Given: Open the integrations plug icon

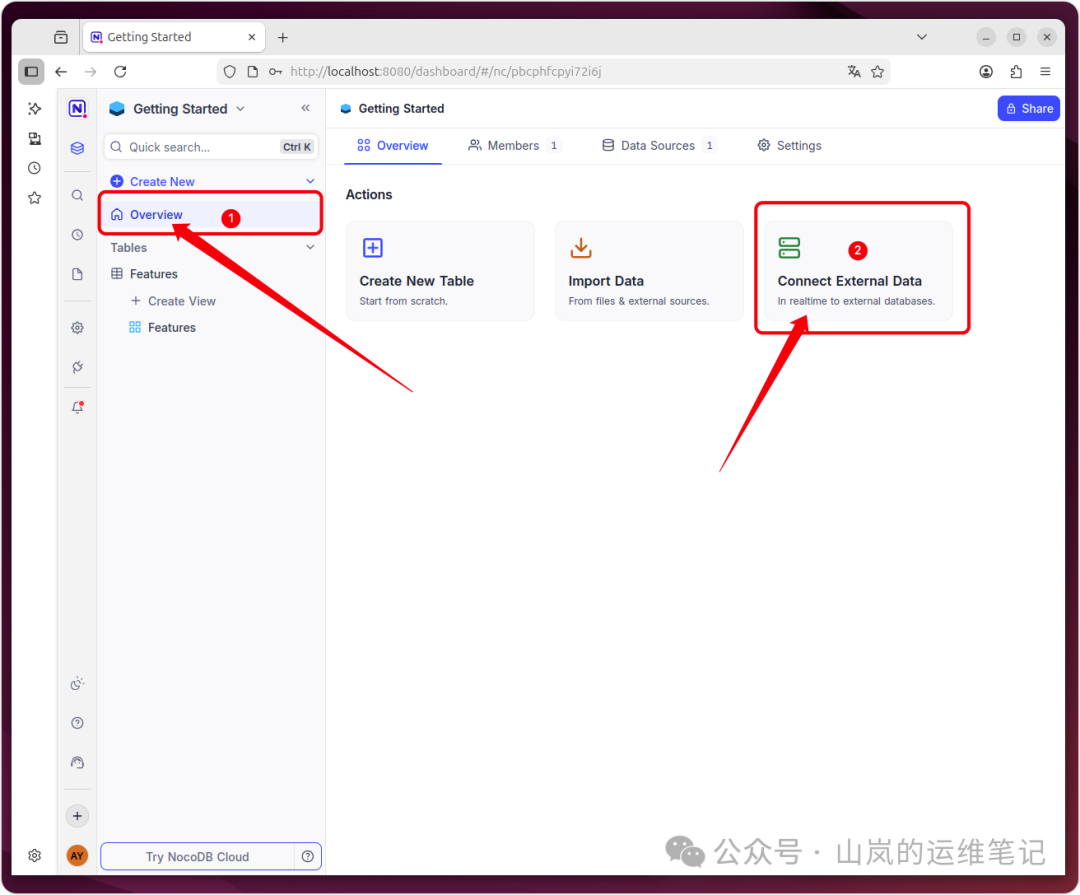Looking at the screenshot, I should [77, 367].
